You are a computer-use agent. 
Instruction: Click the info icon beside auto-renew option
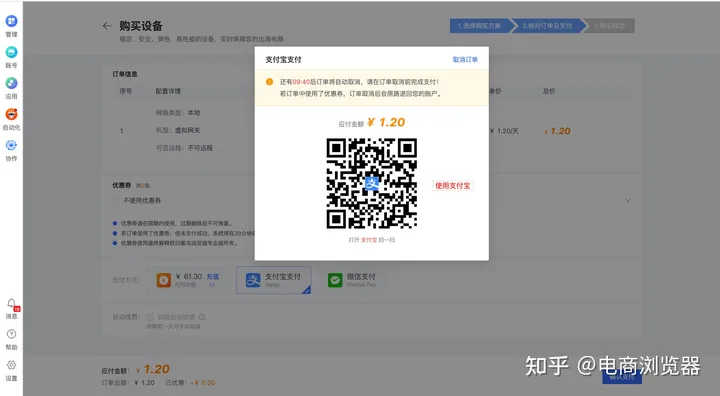click(x=202, y=317)
